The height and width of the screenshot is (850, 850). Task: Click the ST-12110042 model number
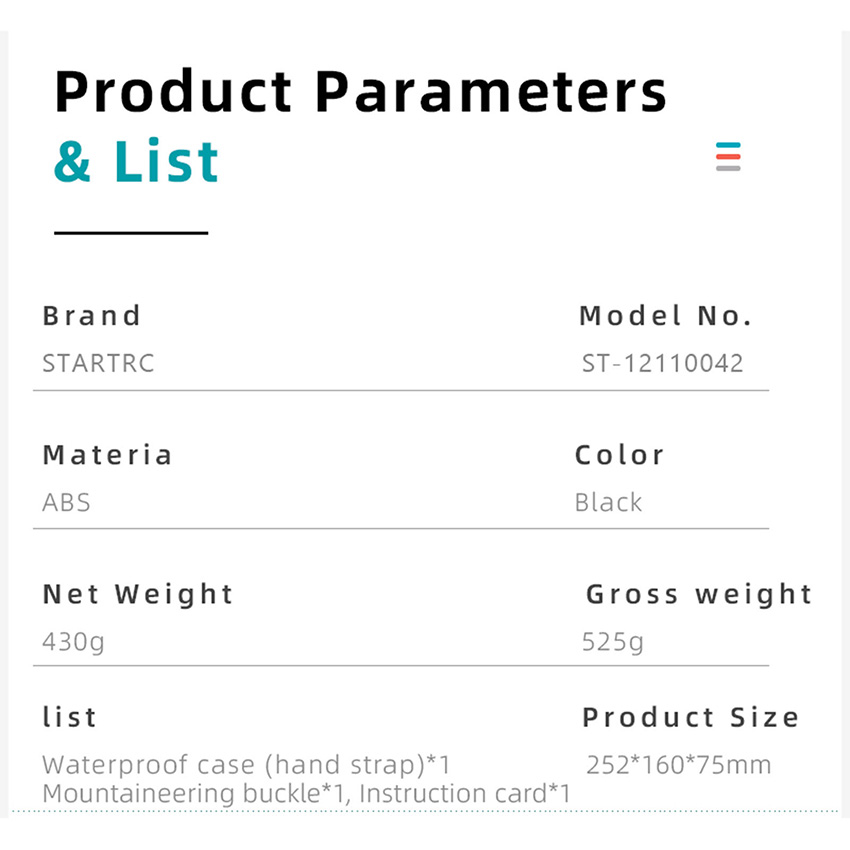tap(663, 363)
